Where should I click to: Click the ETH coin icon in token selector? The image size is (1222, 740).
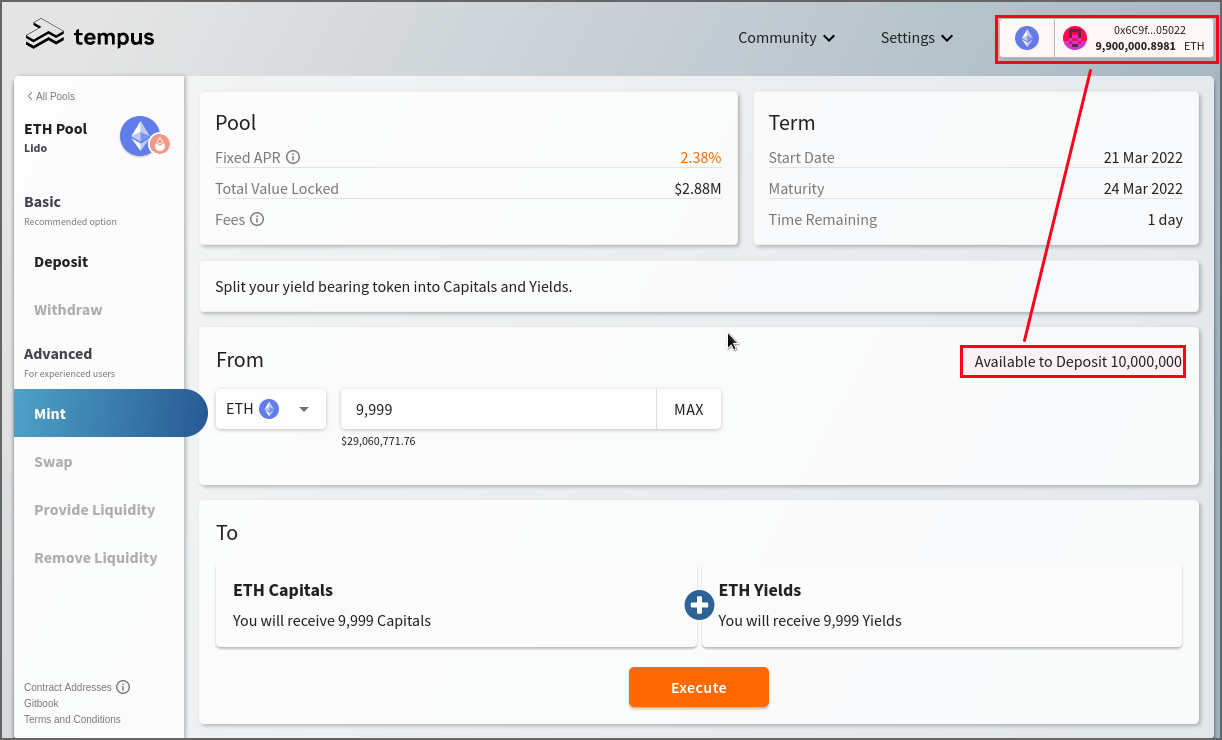click(x=268, y=409)
